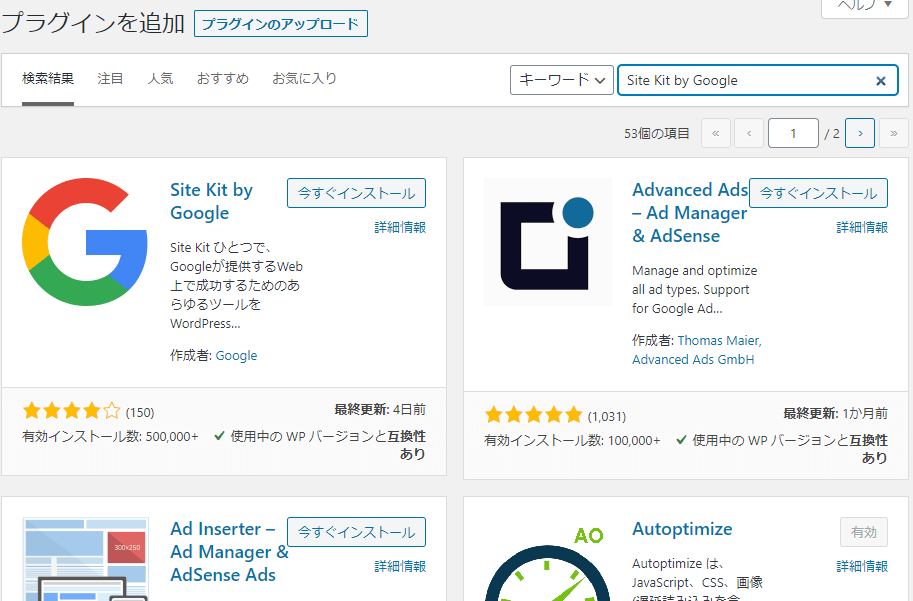Open the Advanced Ads – Ad Manager title link

coord(690,213)
